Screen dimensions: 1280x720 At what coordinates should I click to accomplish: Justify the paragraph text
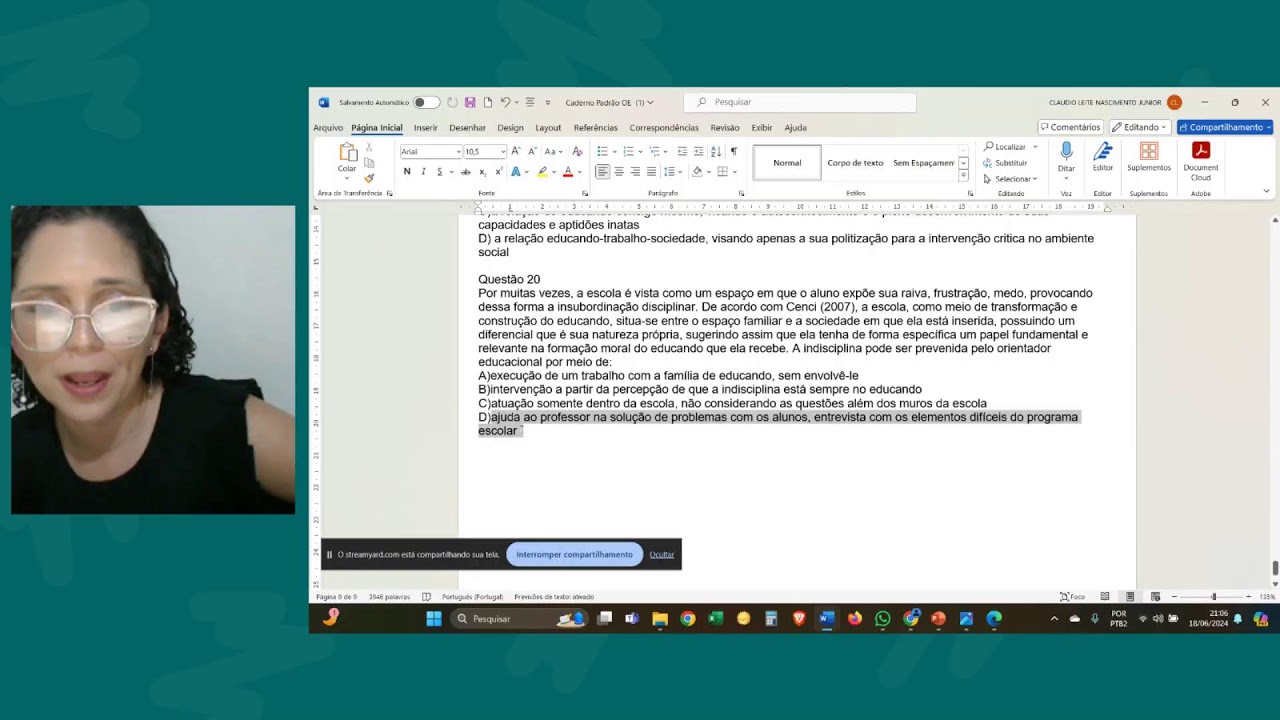651,172
